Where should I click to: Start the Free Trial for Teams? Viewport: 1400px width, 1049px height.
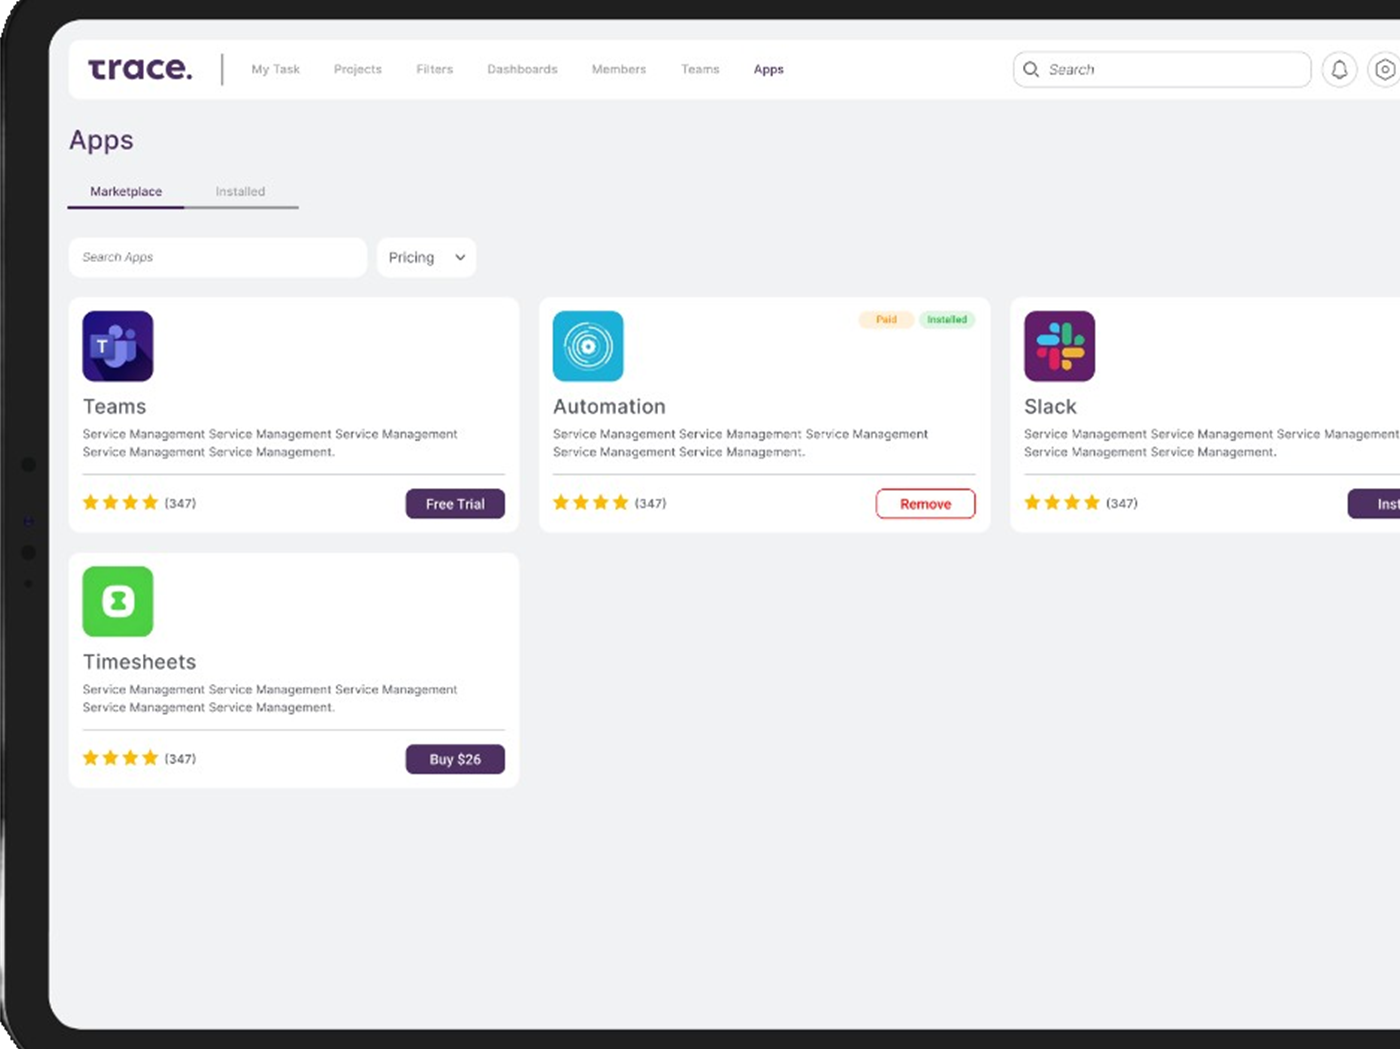[x=455, y=504]
